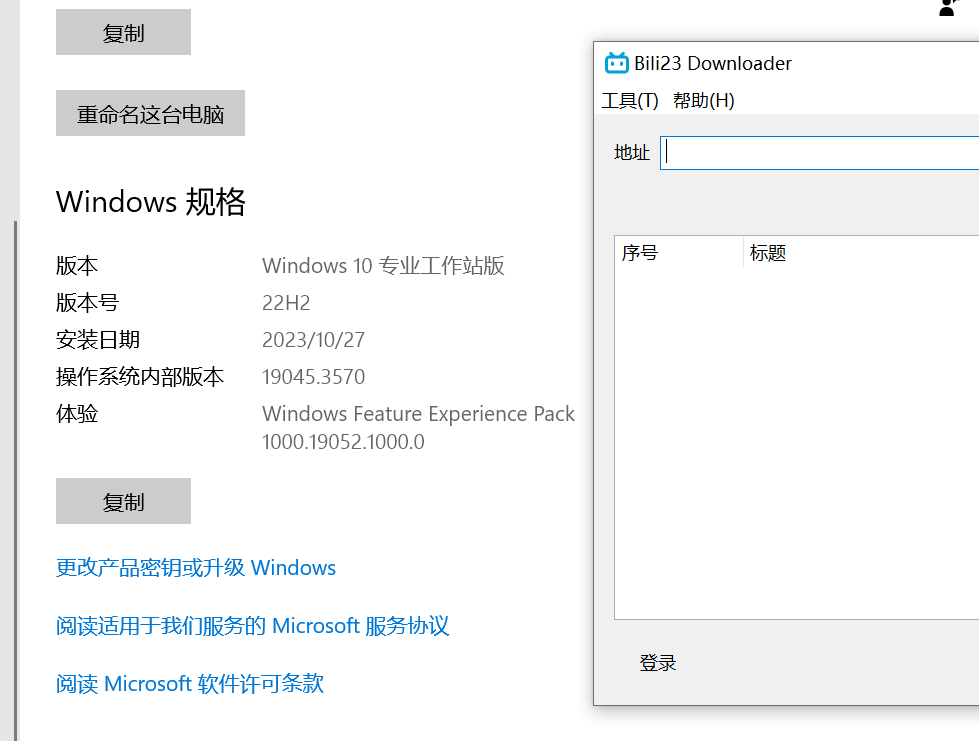
Task: Click the 重命名这台电脑 button
Action: [150, 113]
